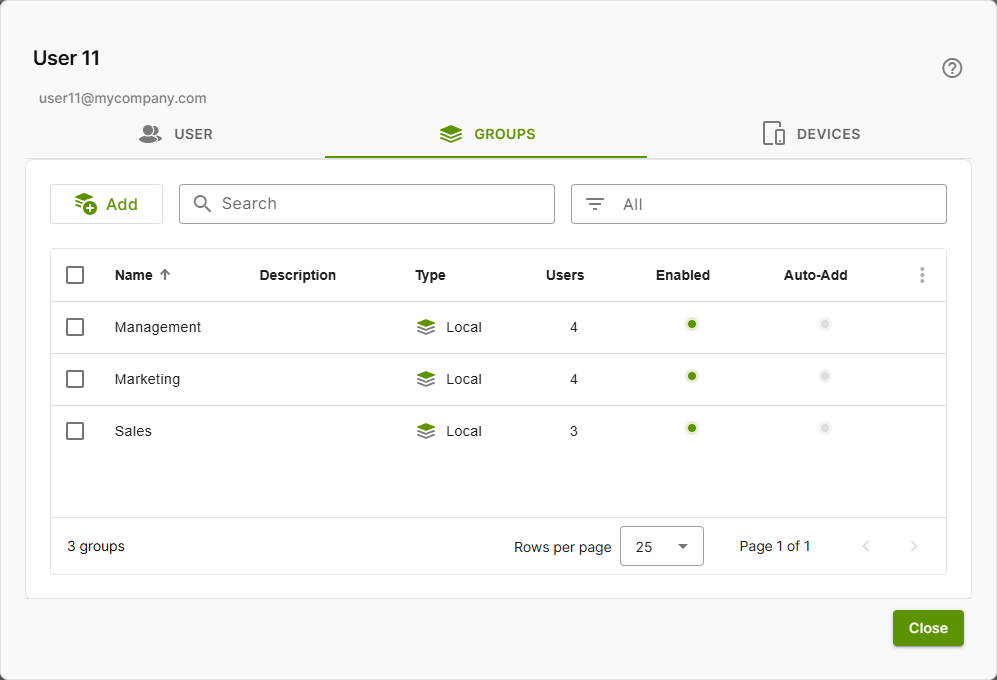Click the "Rows per page" label

pos(562,547)
